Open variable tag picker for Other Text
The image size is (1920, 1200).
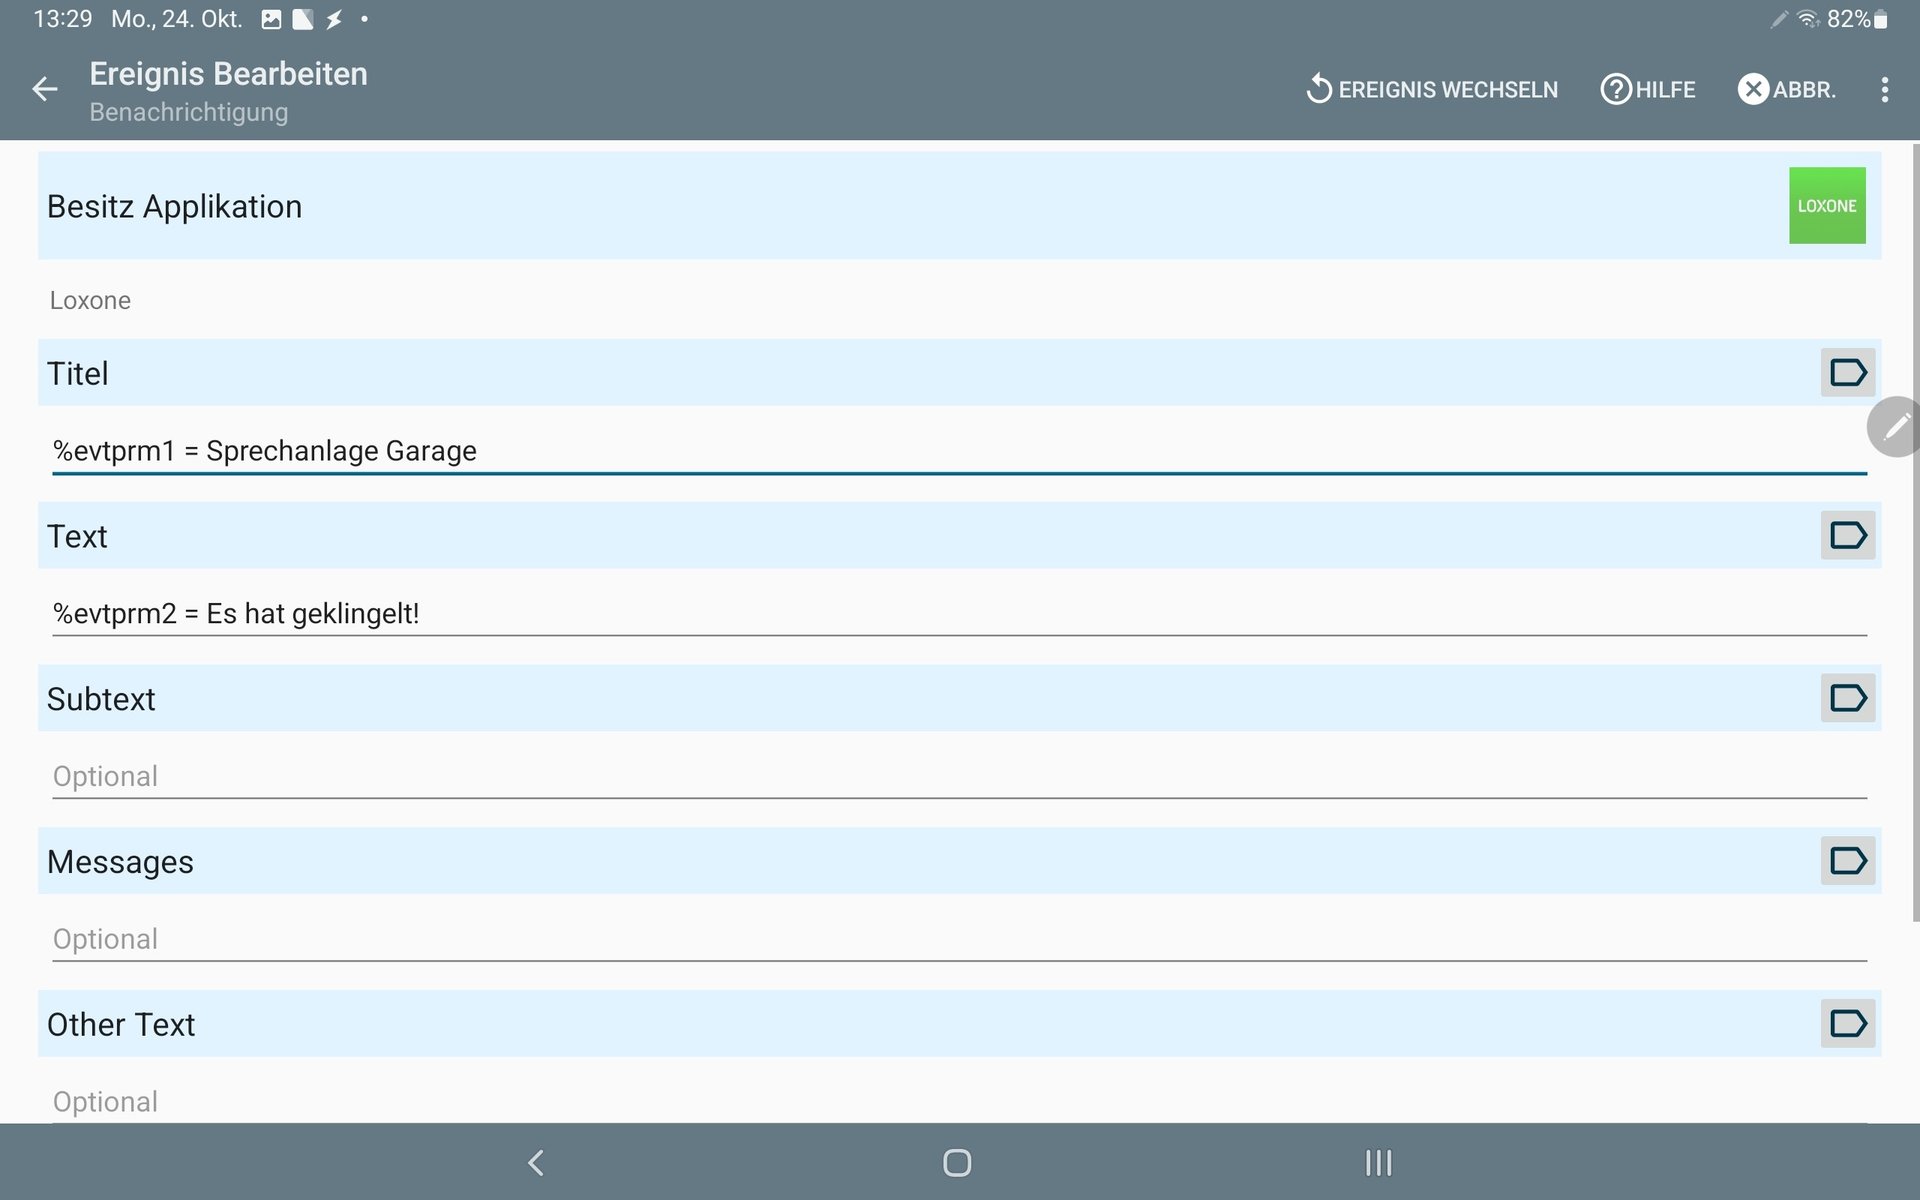click(1847, 1024)
